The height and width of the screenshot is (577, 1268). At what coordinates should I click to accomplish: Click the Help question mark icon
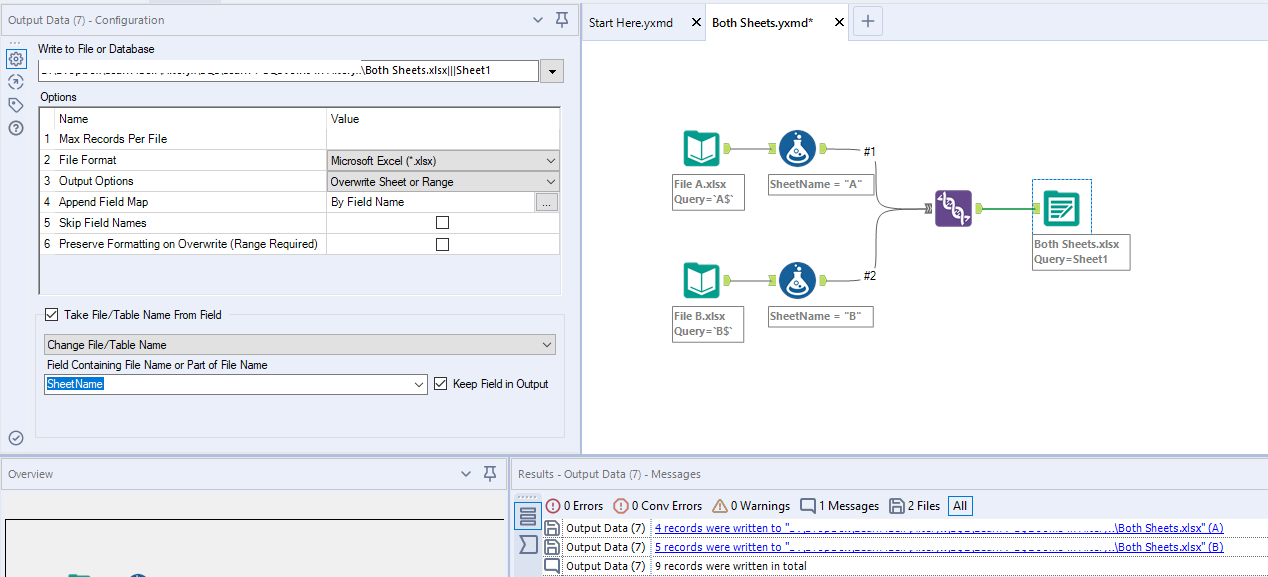coord(16,128)
